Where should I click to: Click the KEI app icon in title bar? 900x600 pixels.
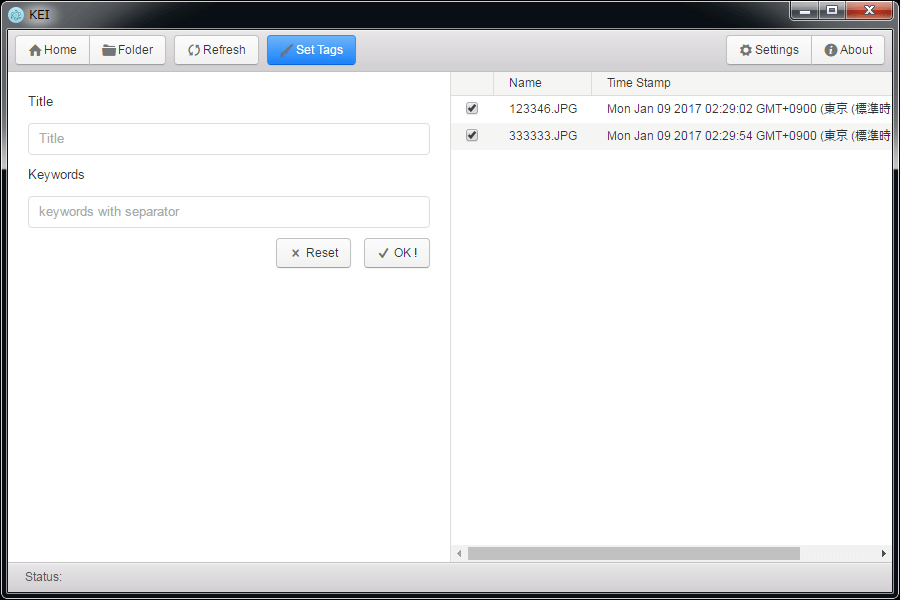point(16,14)
